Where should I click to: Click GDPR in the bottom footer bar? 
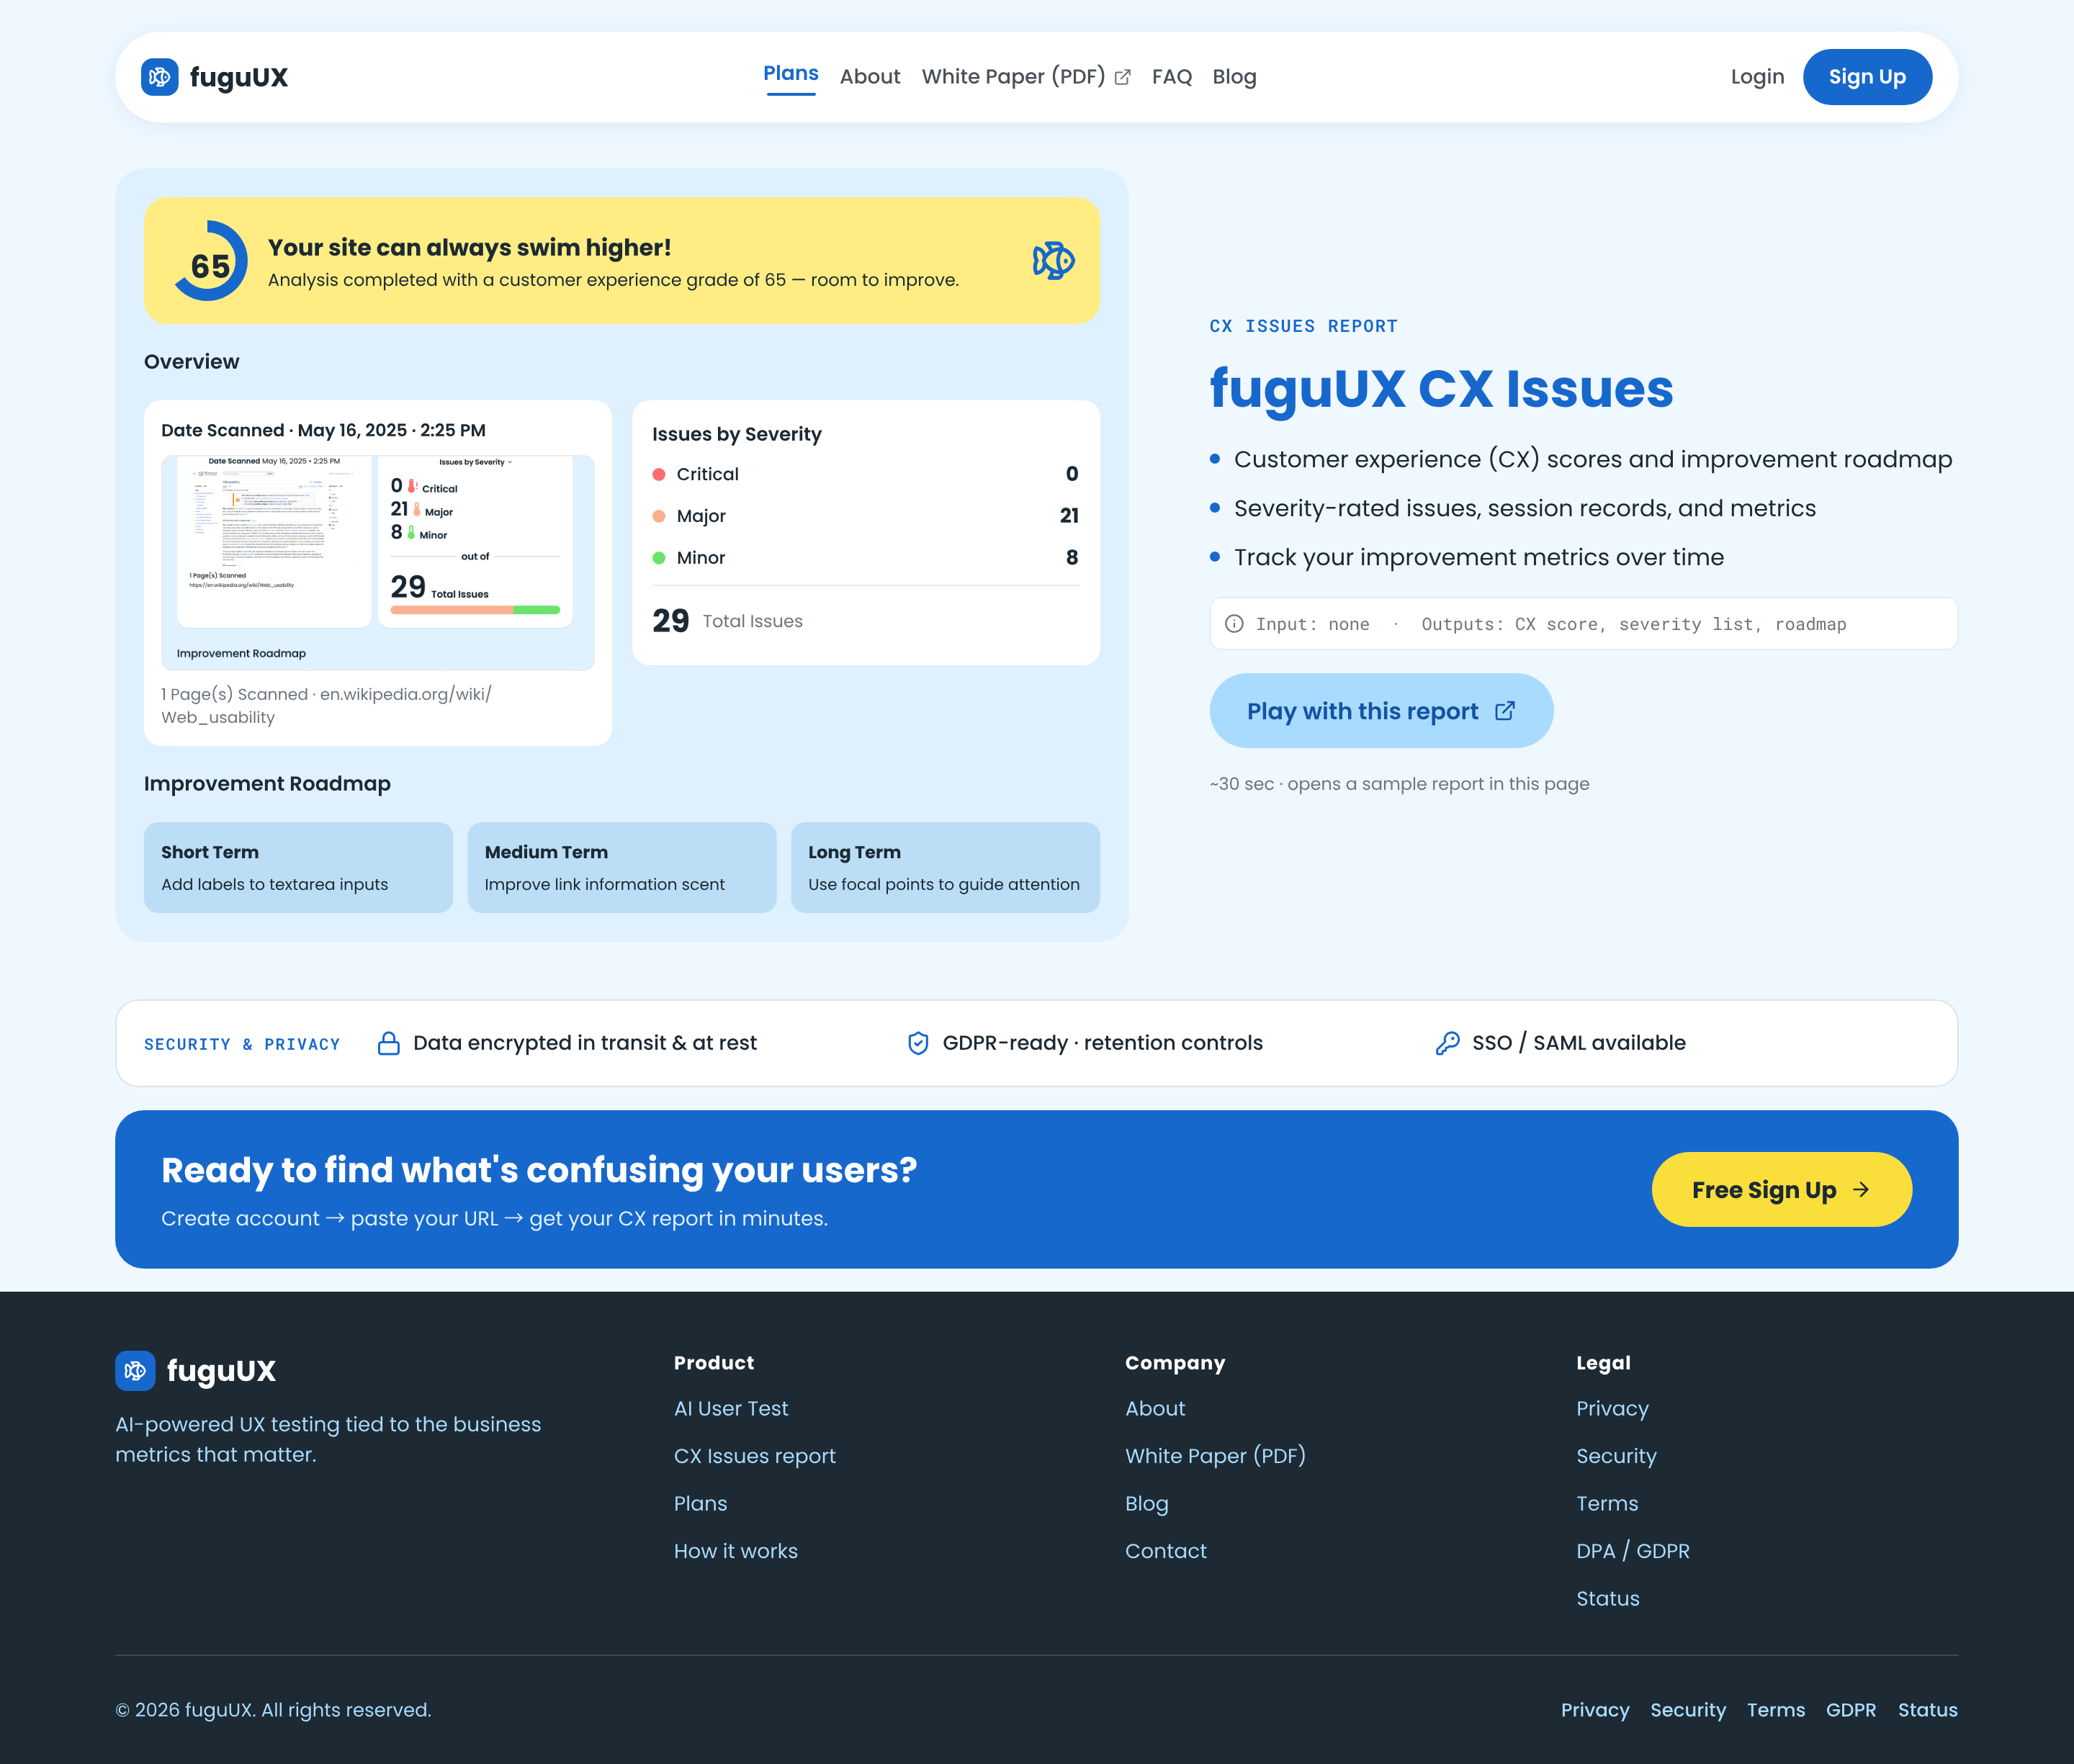click(x=1851, y=1710)
